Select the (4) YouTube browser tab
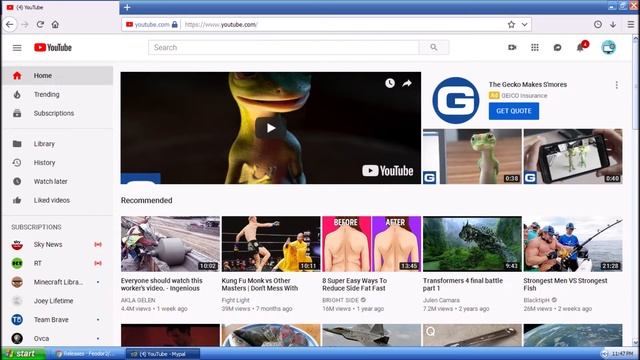Screen dimensions: 640x360 click(61, 7)
